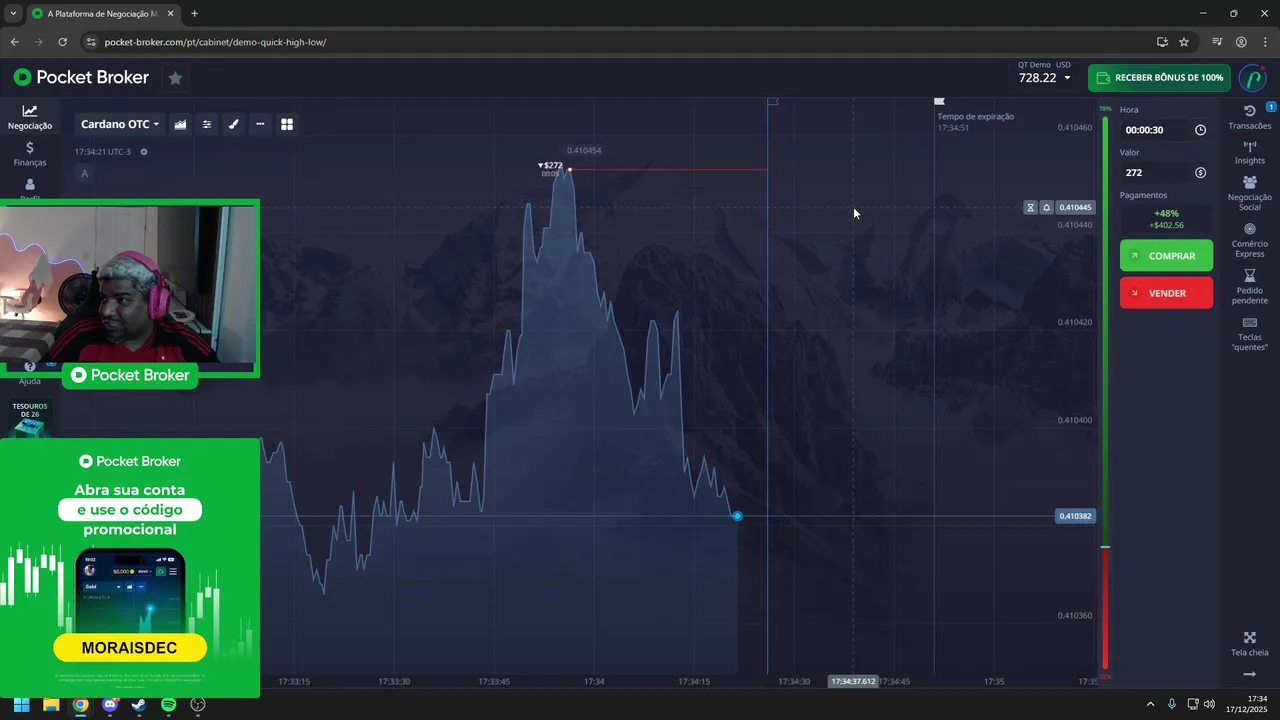
Task: Open the multi-chart grid layout icon
Action: 287,124
